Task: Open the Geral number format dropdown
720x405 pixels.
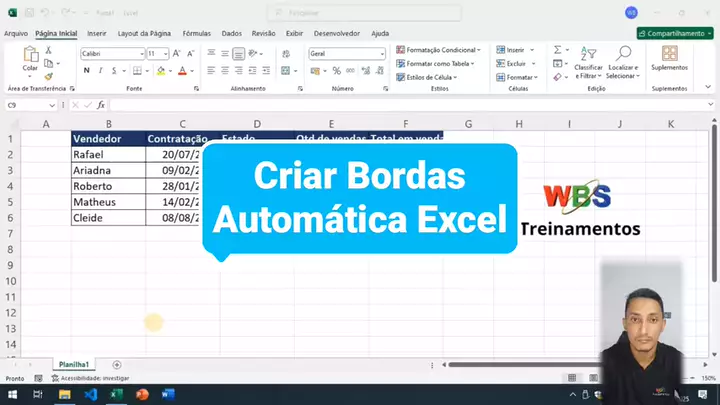Action: 382,54
